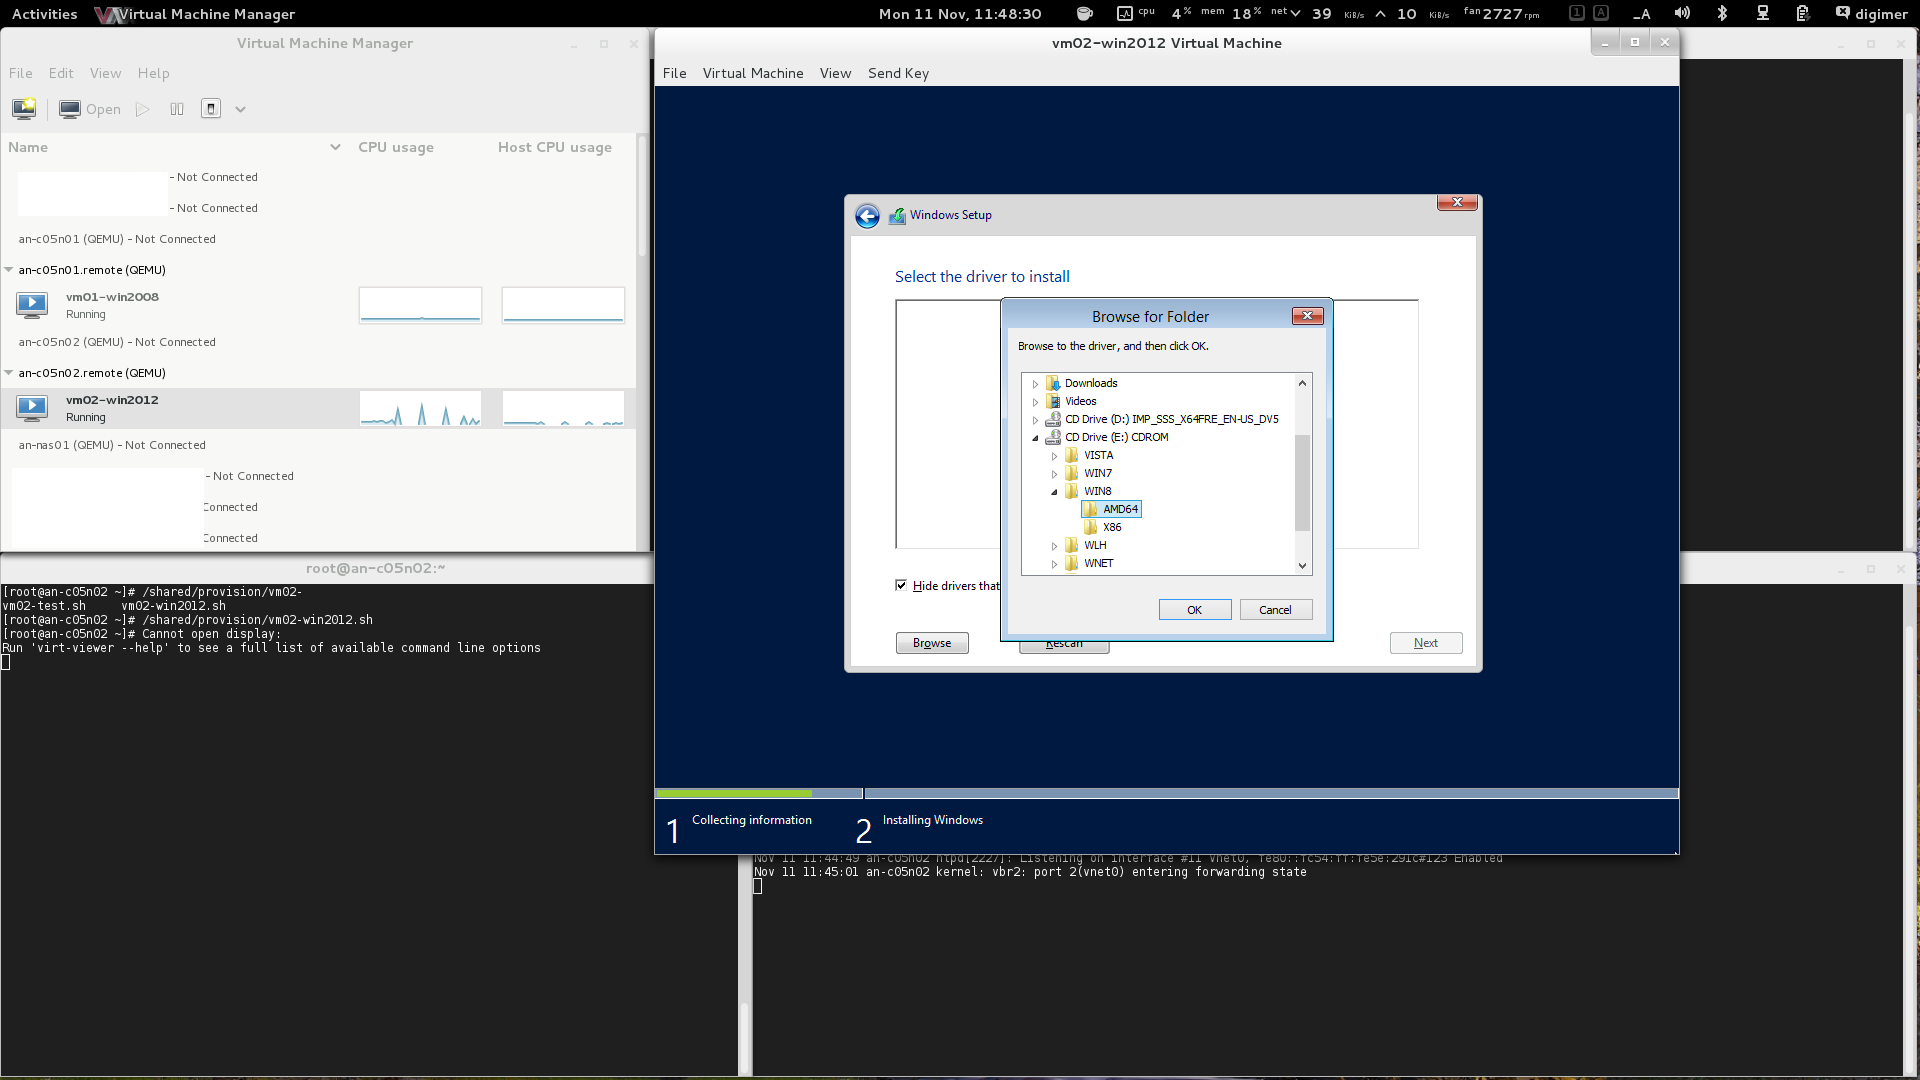Collapse CD Drive (E:) CDROM in the tree

[1035, 438]
